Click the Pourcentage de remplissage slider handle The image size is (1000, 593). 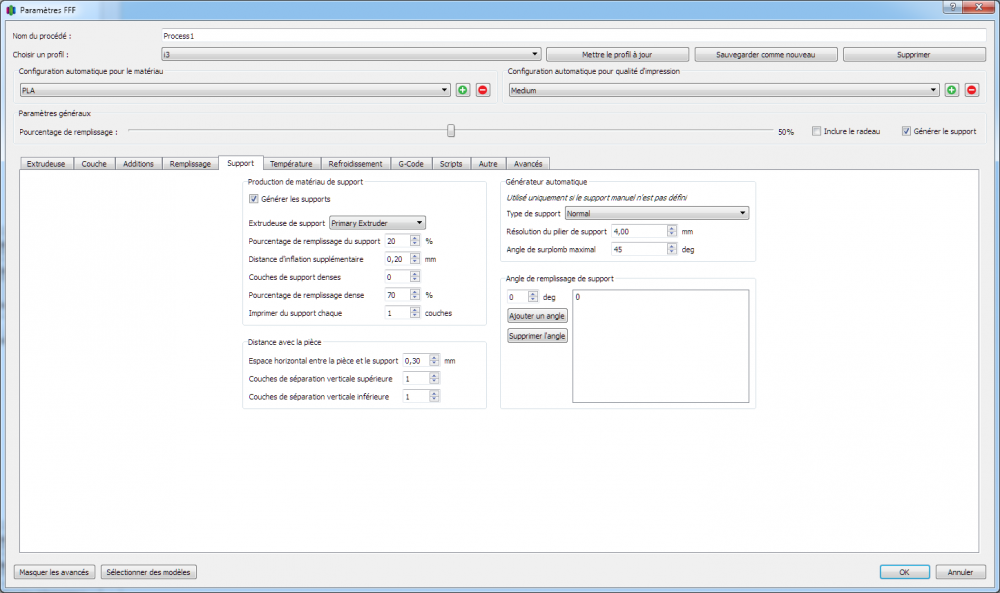coord(451,131)
